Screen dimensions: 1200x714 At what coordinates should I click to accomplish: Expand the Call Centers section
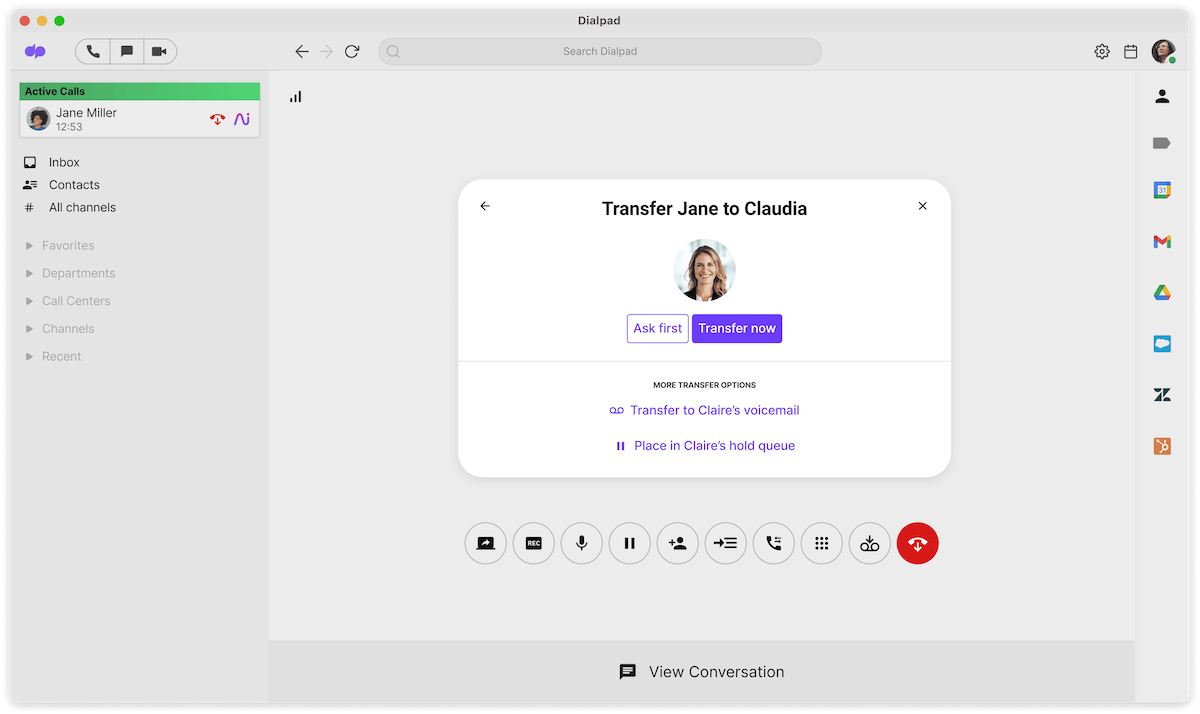(x=76, y=301)
